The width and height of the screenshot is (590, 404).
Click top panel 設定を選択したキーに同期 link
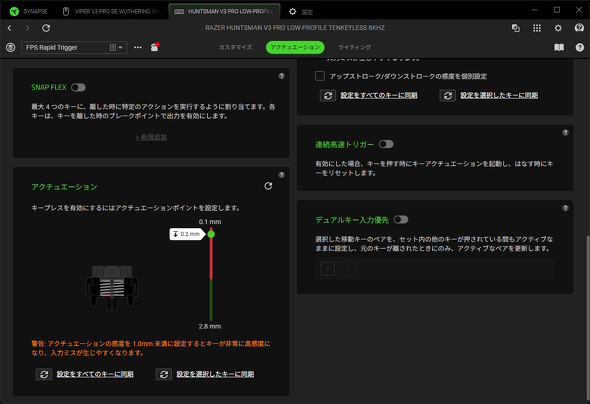click(x=499, y=95)
